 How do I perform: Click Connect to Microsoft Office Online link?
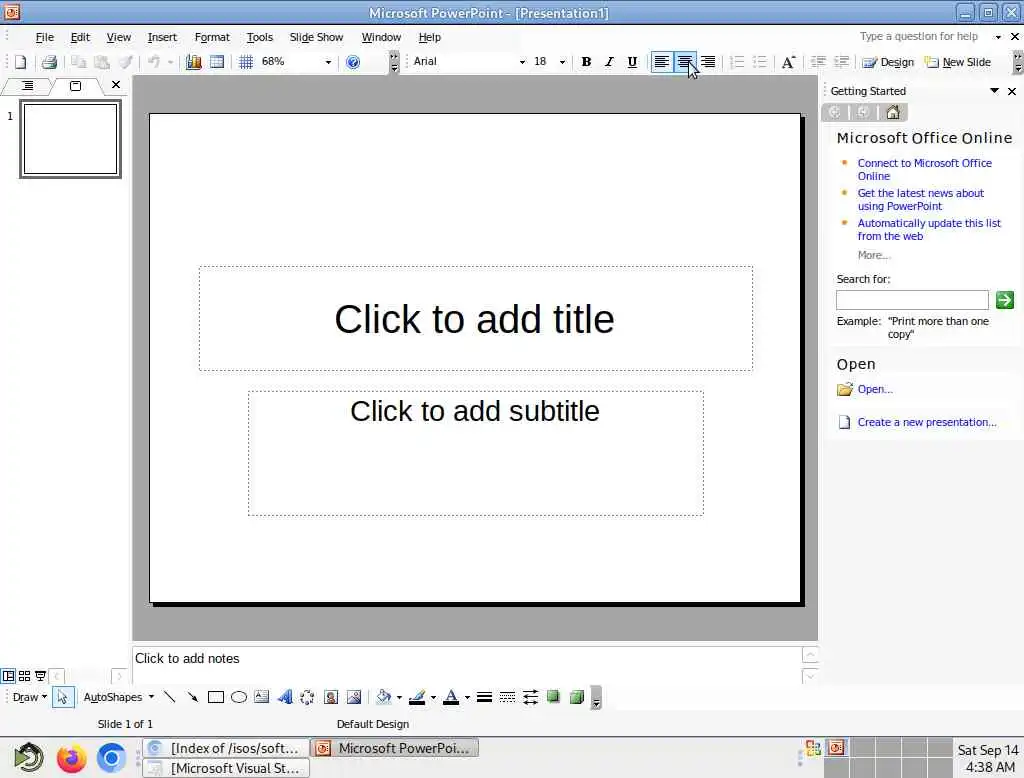[924, 169]
